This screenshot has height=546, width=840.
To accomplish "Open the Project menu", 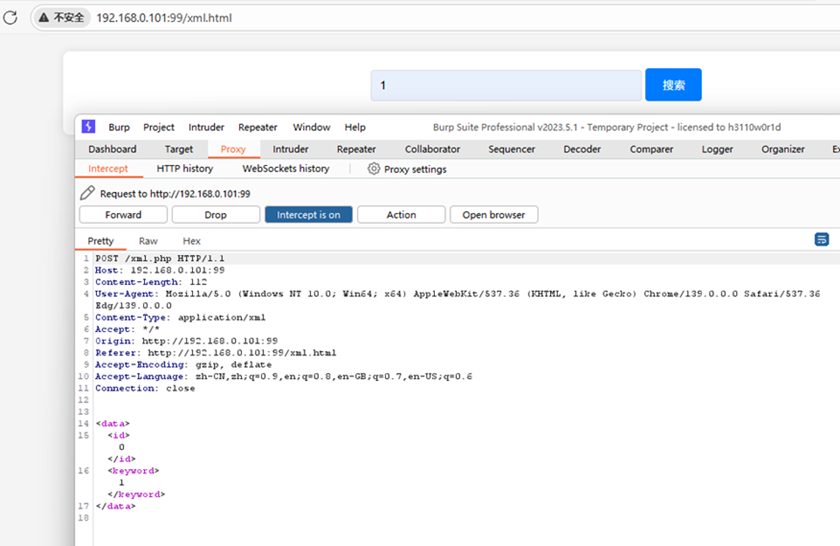I will click(x=159, y=127).
